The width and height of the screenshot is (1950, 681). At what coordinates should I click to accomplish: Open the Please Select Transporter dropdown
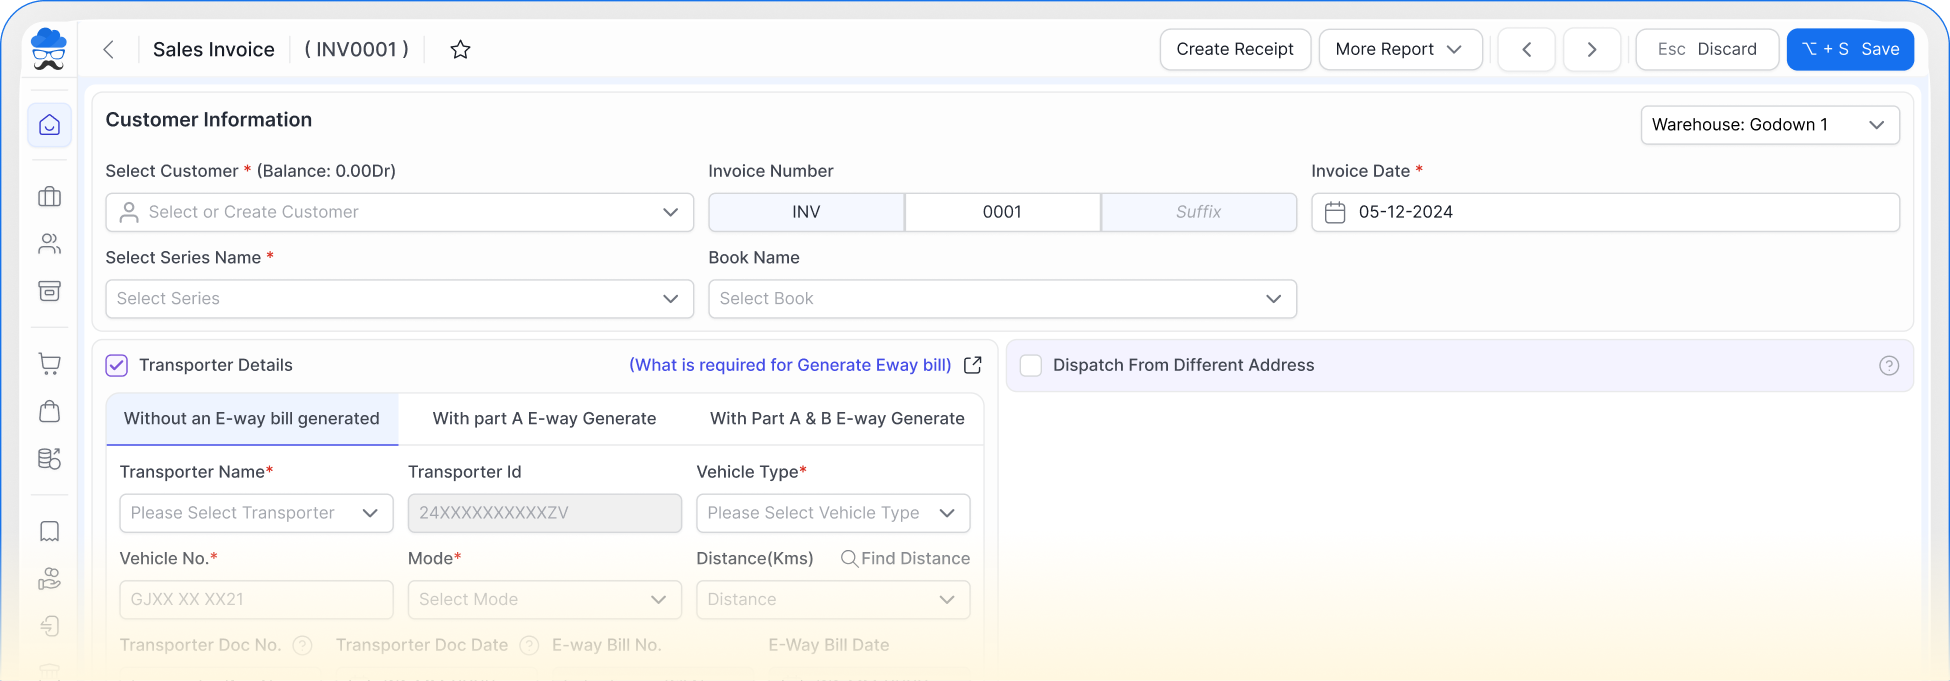coord(256,513)
